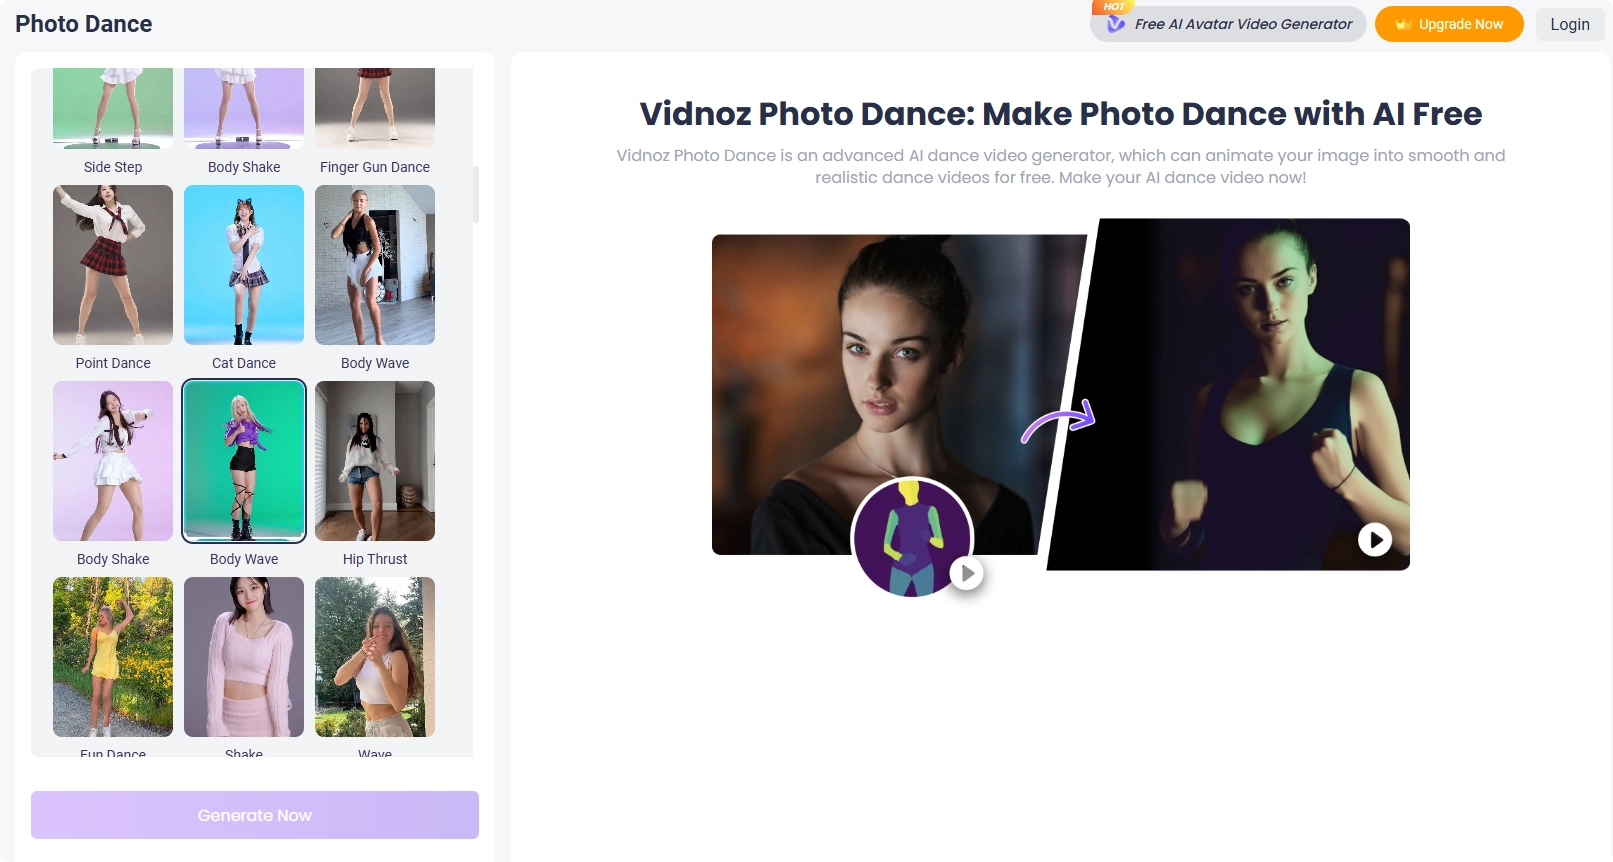Choose the Hip Thrust dance template
This screenshot has width=1613, height=862.
point(375,461)
